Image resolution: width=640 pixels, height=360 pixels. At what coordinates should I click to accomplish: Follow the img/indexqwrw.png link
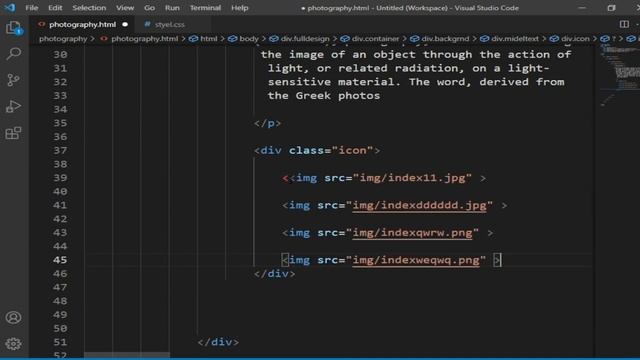412,233
